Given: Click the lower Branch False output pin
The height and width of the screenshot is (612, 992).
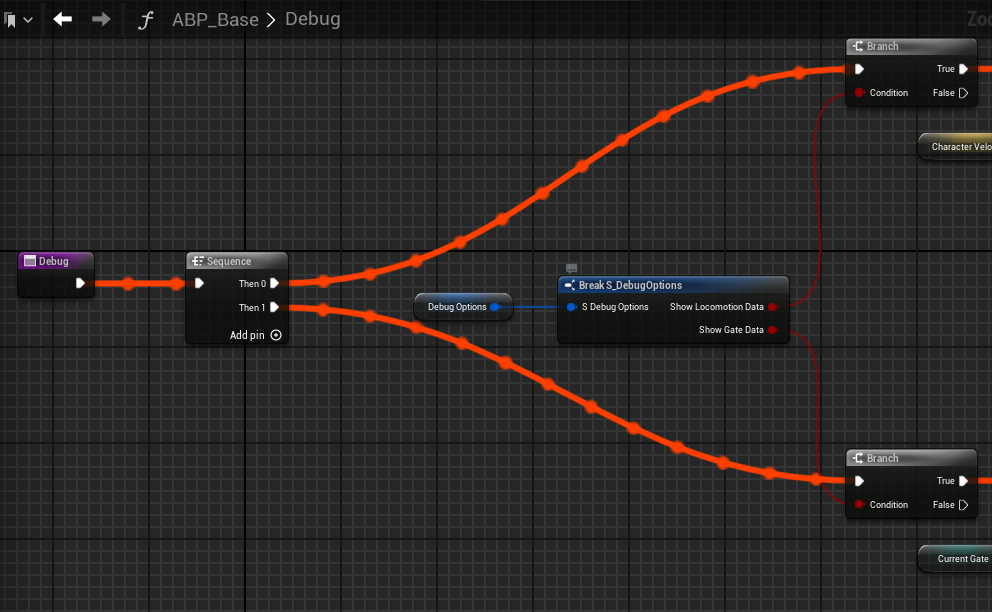Looking at the screenshot, I should (x=964, y=505).
